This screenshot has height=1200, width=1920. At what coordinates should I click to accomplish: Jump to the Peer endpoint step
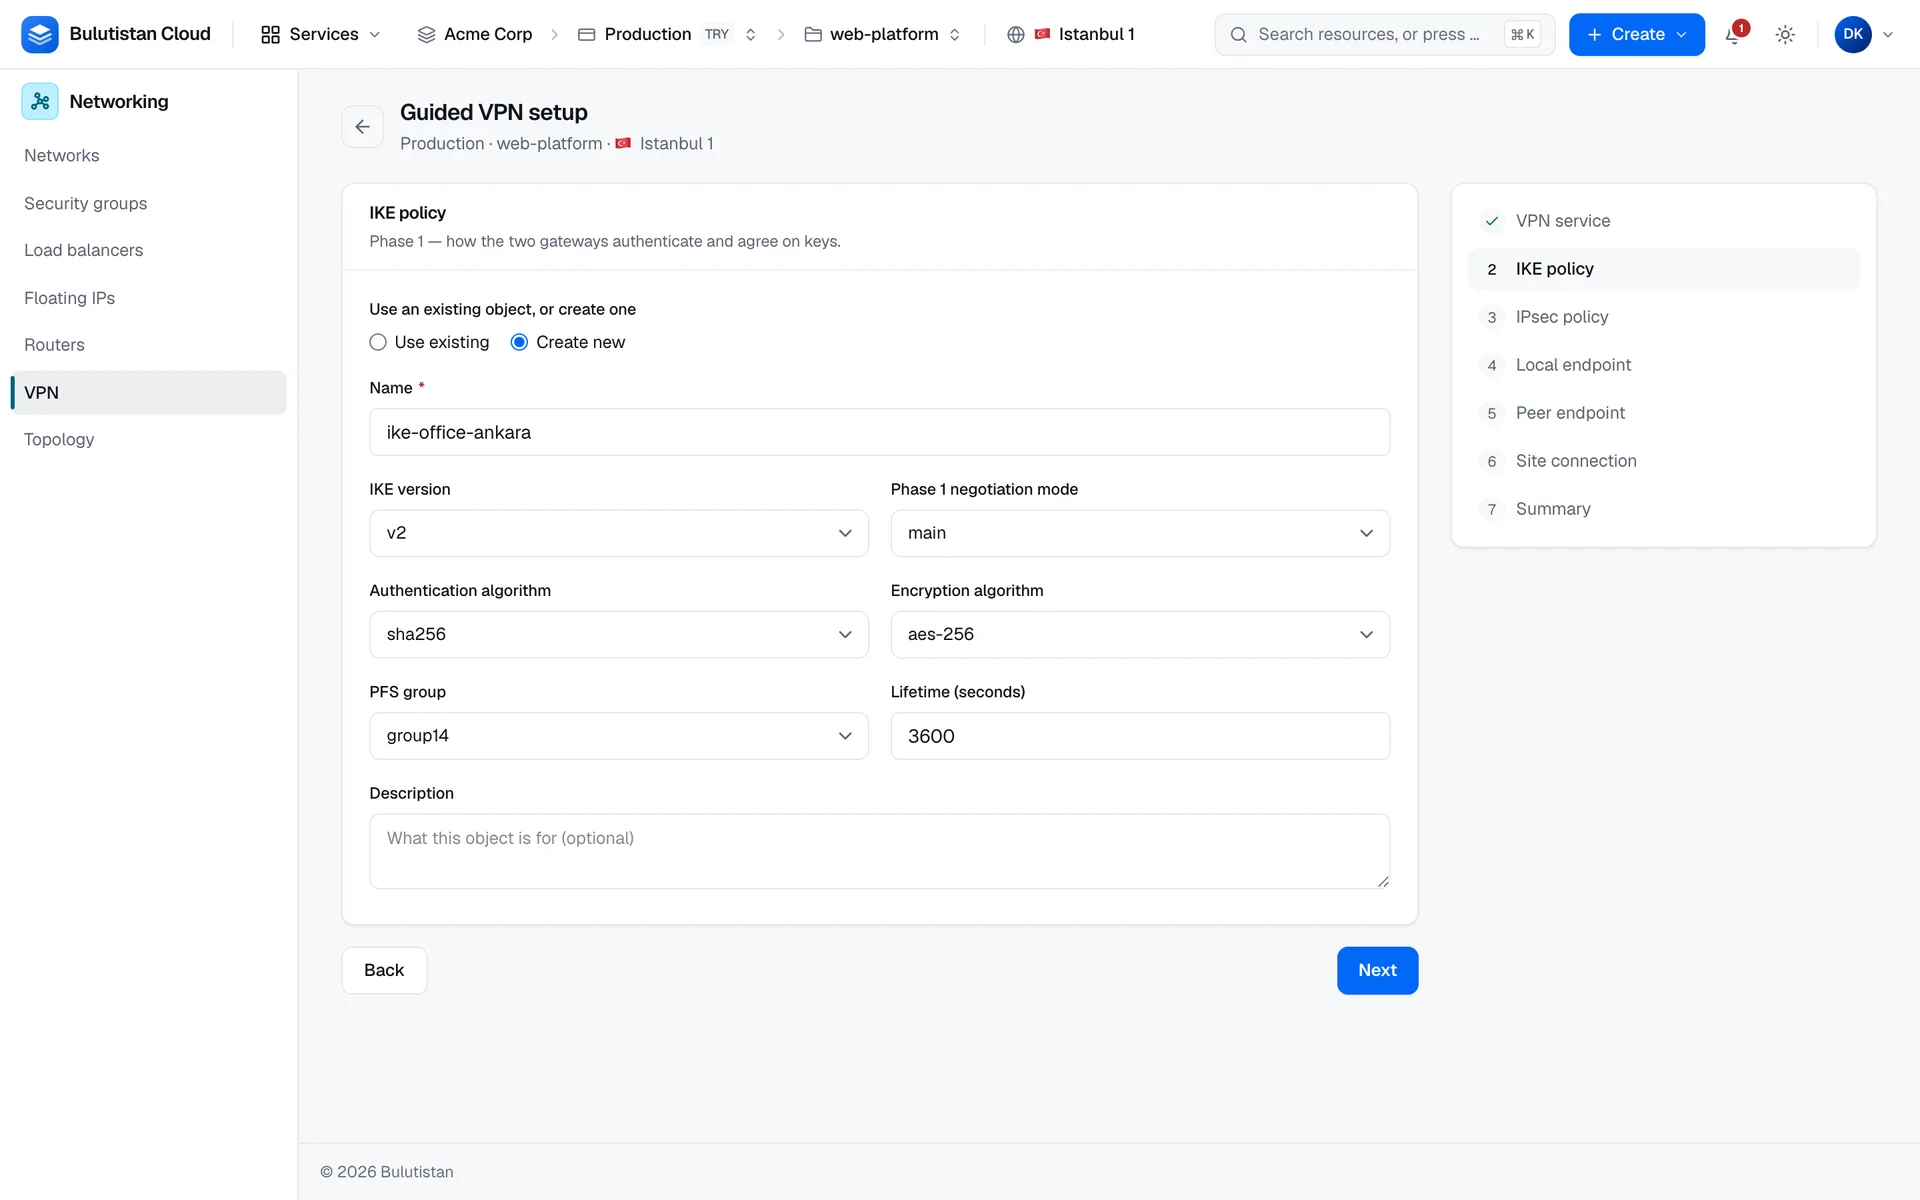(x=1663, y=413)
